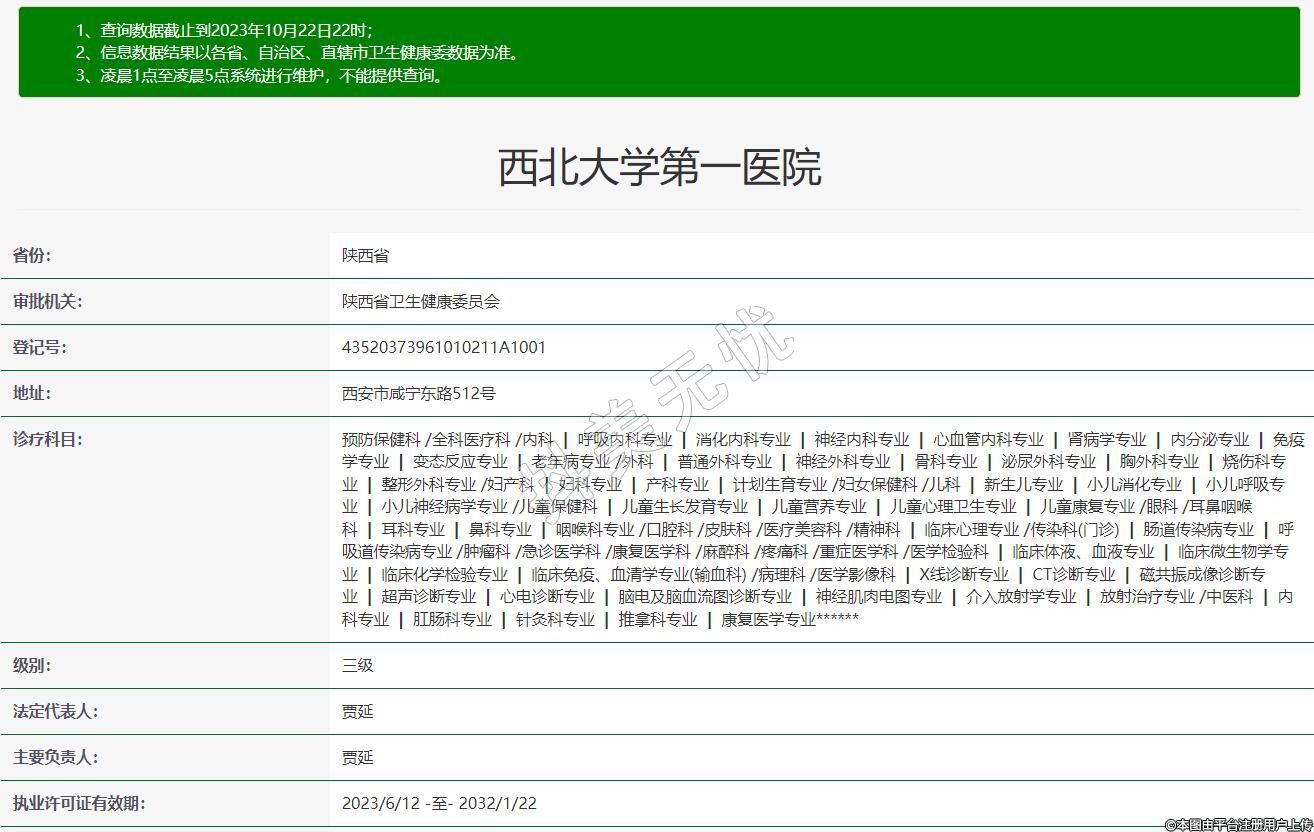Click the address 西安市咸宁东路512号
This screenshot has height=832, width=1314.
tap(418, 394)
